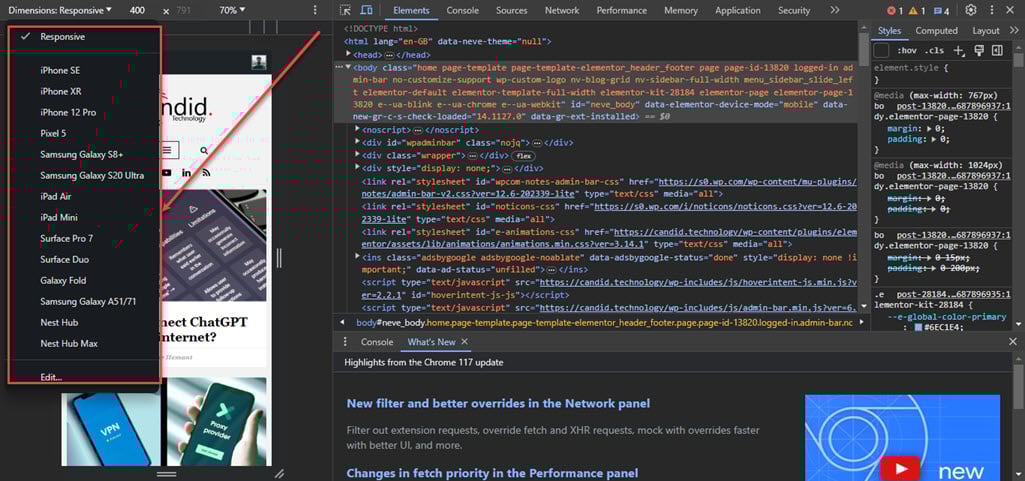Viewport: 1025px width, 481px height.
Task: Expand the head element node
Action: tap(348, 55)
